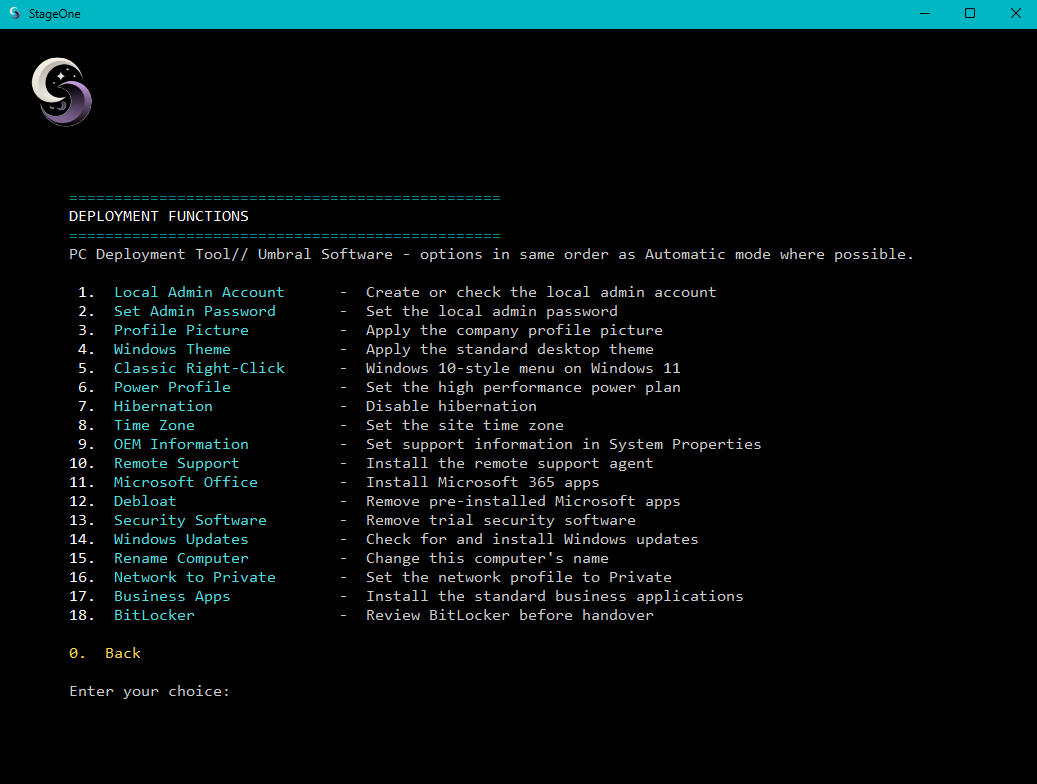
Task: Pick the Network to Private option
Action: [194, 578]
